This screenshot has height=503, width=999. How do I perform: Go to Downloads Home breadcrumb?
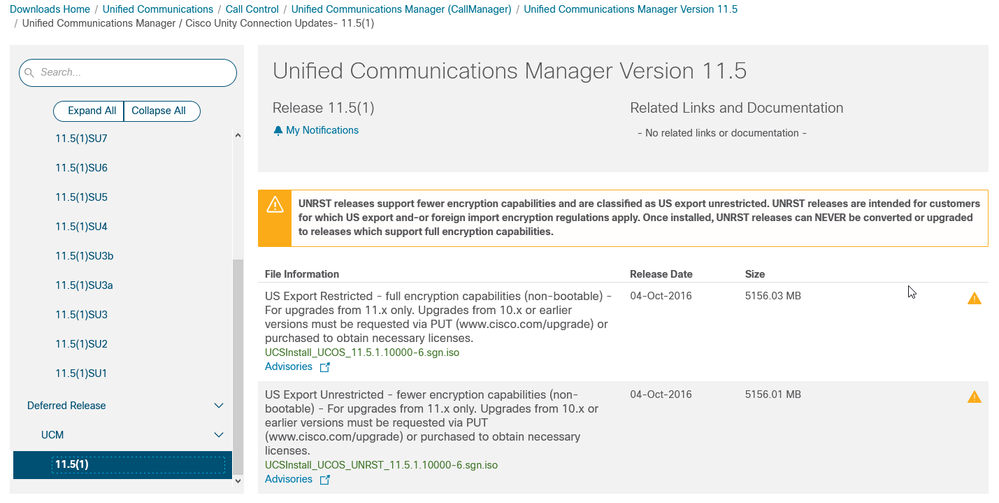point(50,10)
